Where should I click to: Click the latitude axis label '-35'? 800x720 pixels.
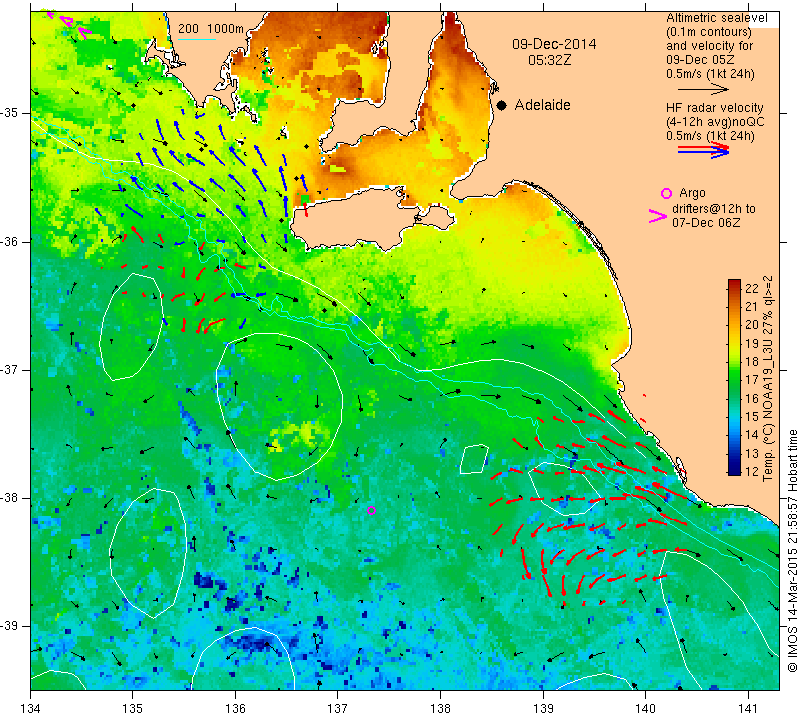point(10,113)
